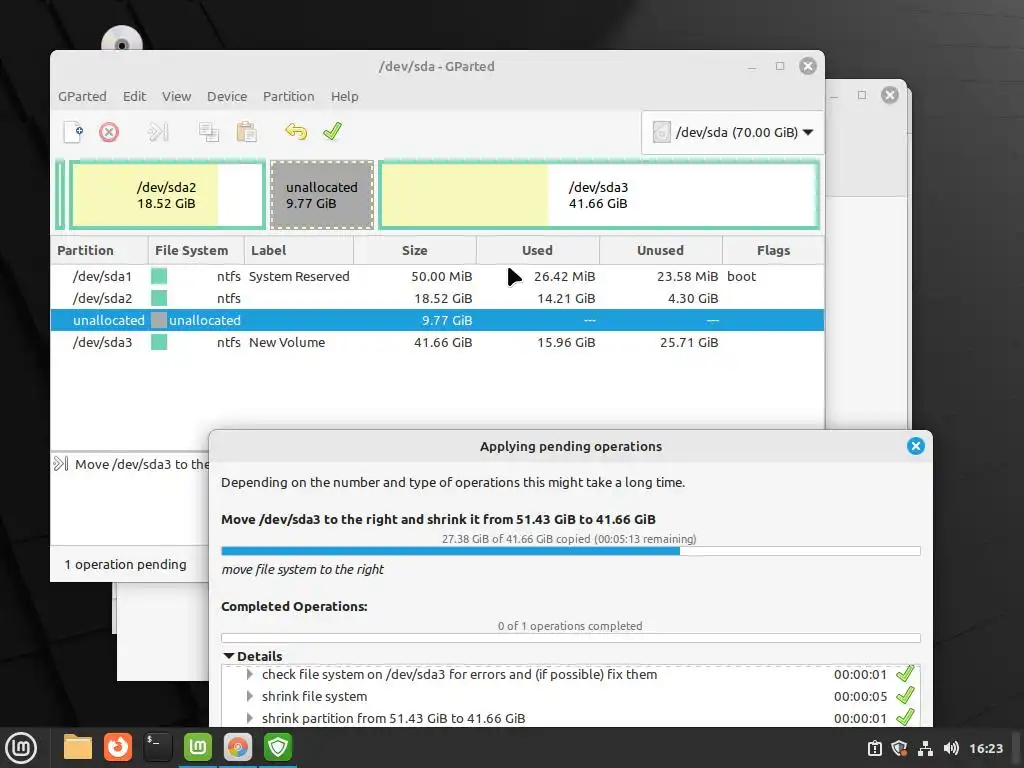The width and height of the screenshot is (1024, 768).
Task: Select the /dev/sda1 partition row
Action: (438, 276)
